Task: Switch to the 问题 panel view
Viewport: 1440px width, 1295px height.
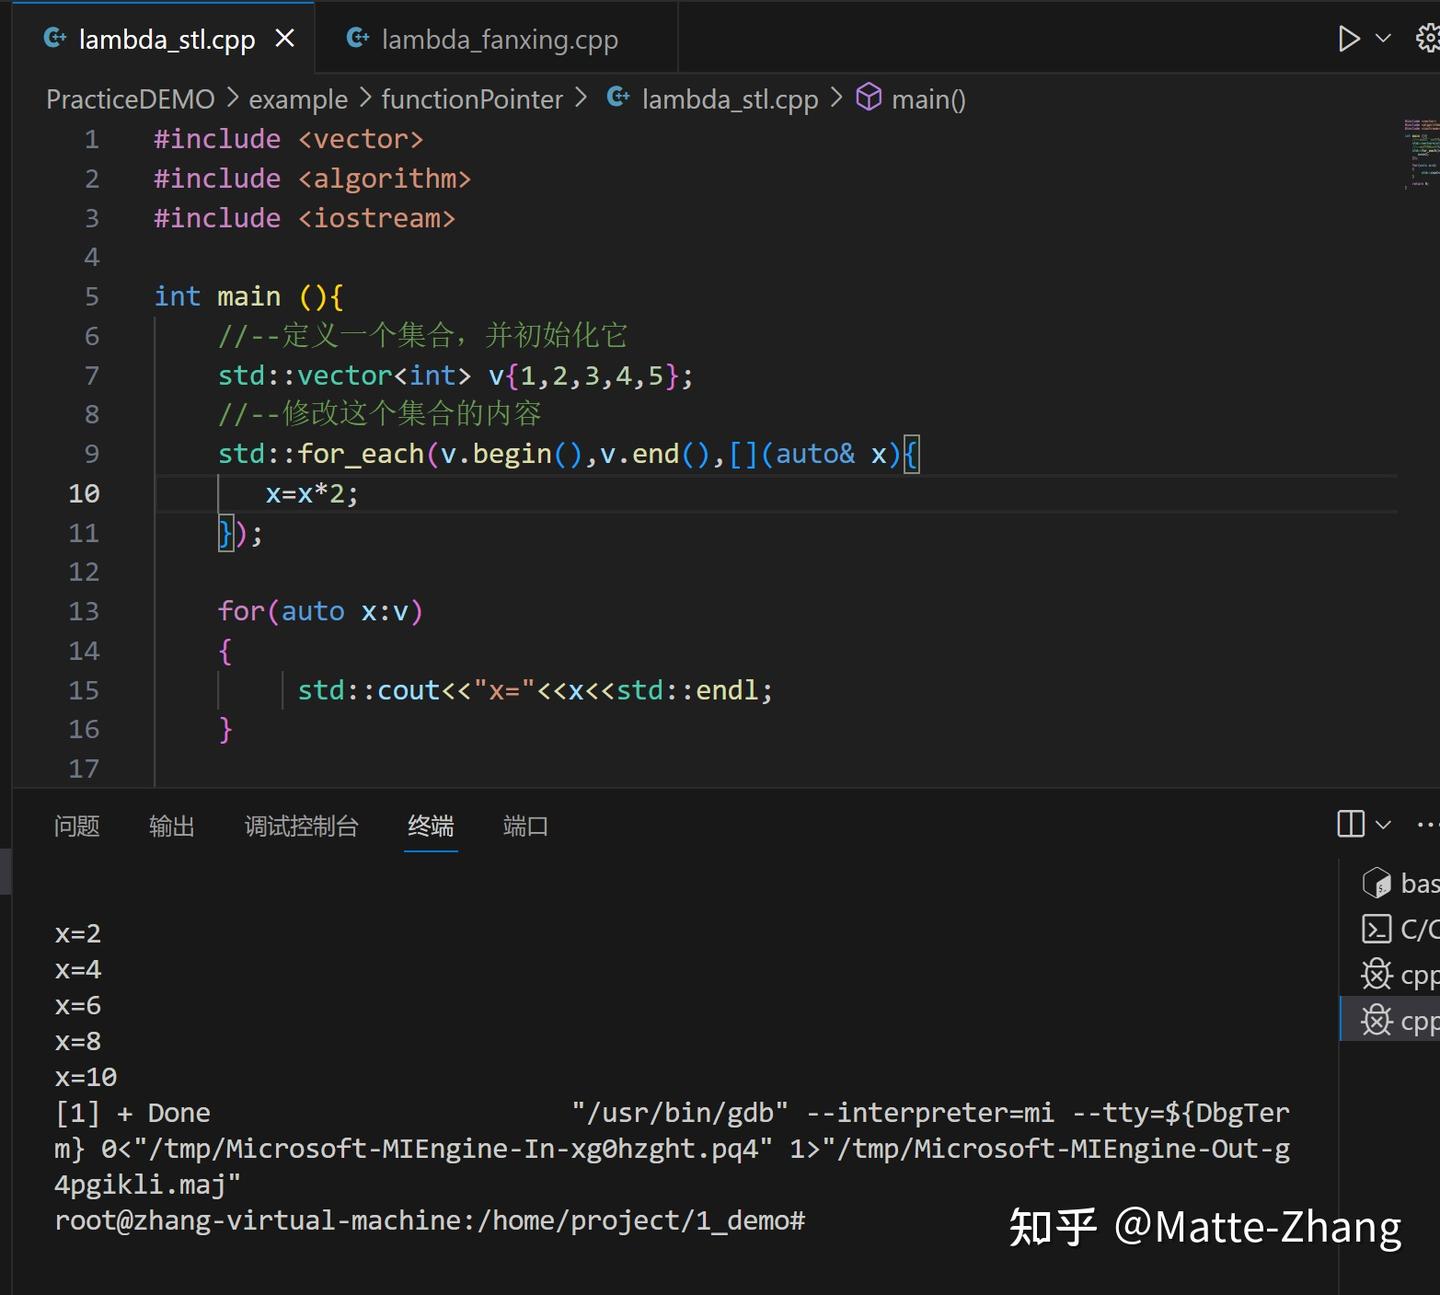Action: tap(76, 826)
